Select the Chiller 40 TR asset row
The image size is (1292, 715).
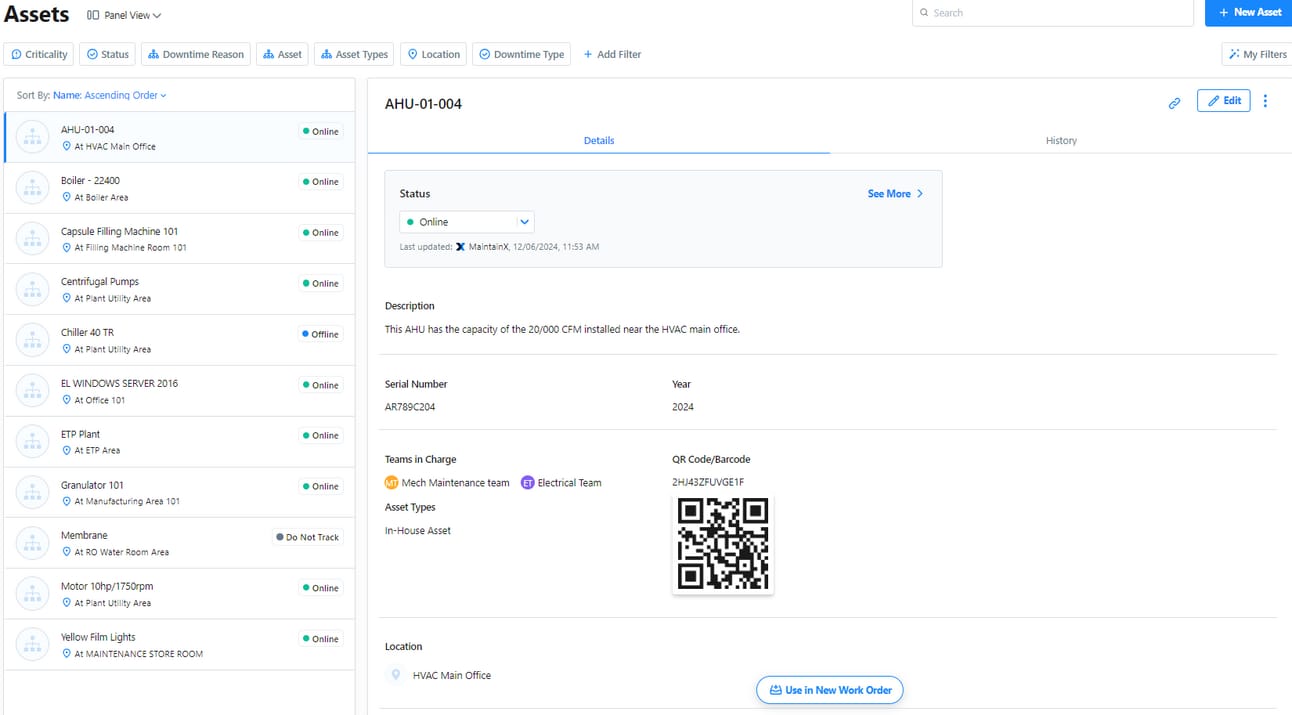[x=179, y=341]
